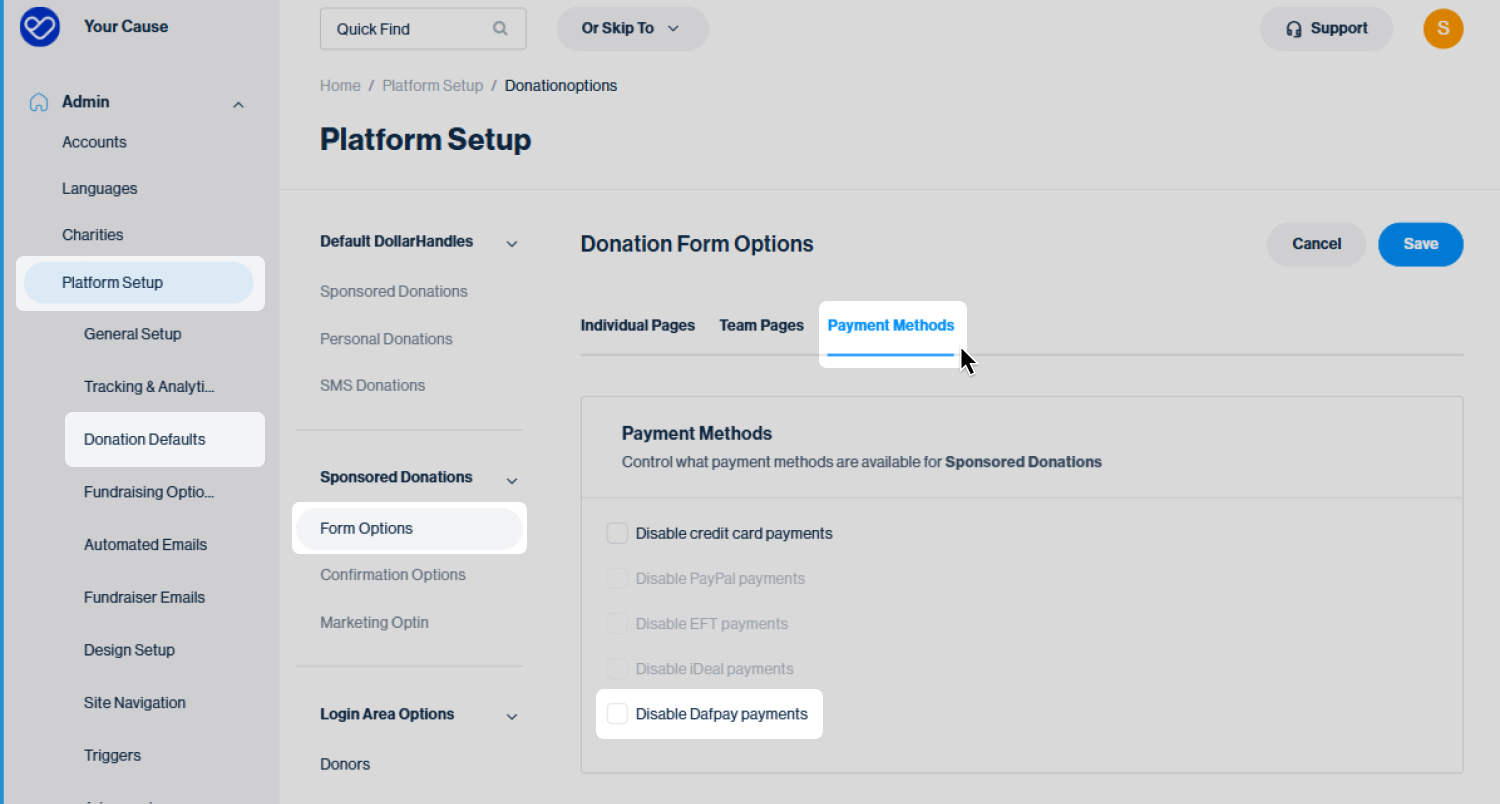Toggle the Disable PayPal payments checkbox
The width and height of the screenshot is (1500, 804).
click(x=617, y=579)
